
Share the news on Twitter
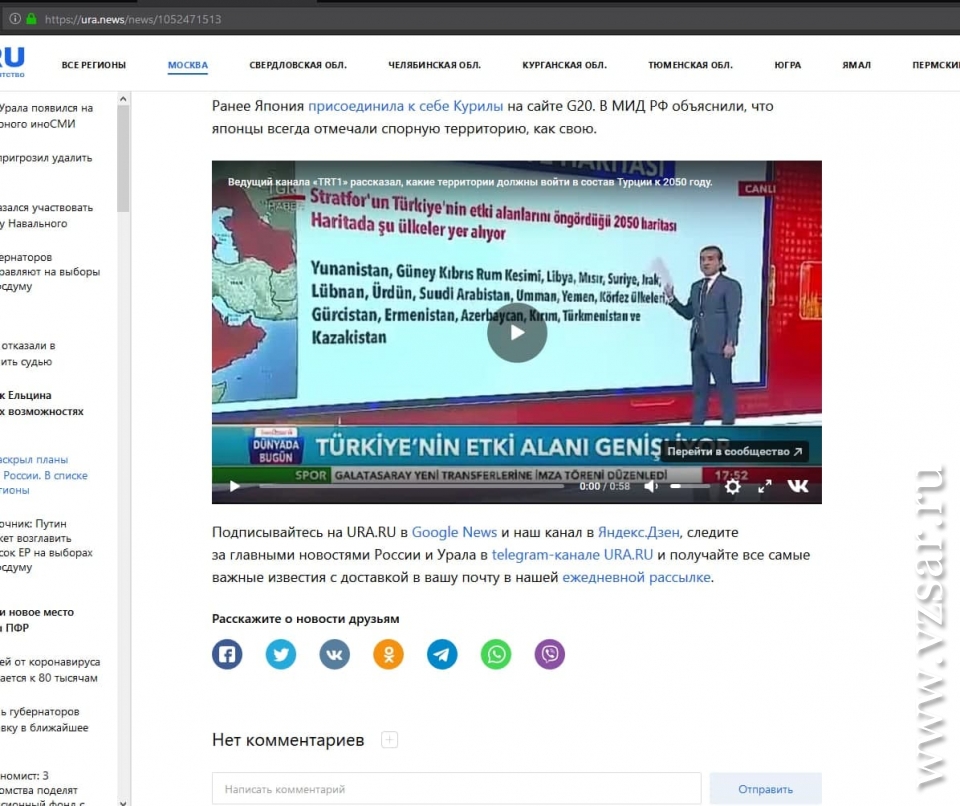click(281, 654)
